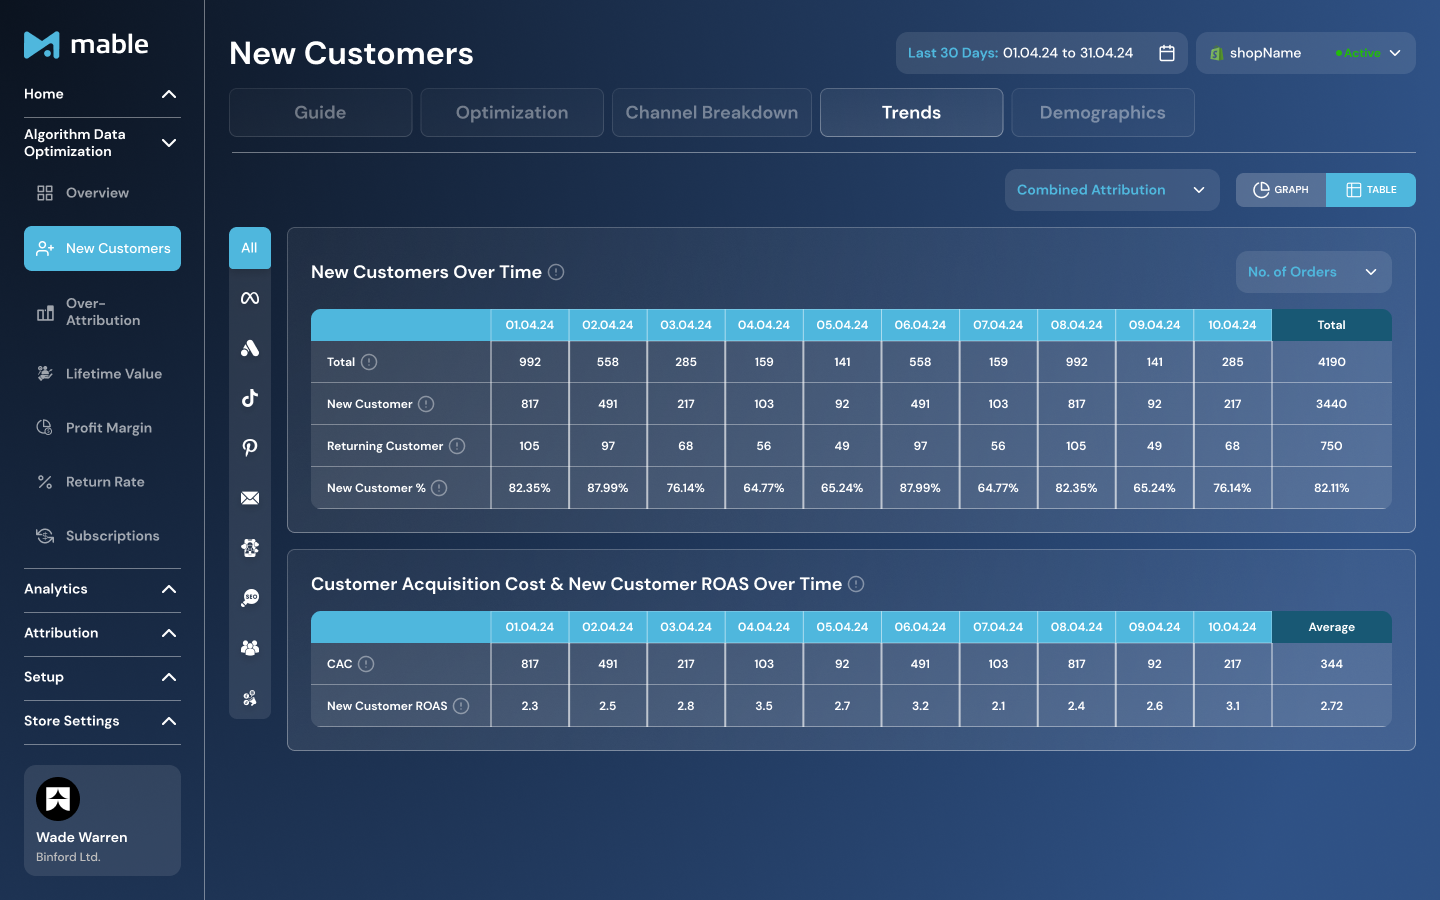
Task: Click Total column header in orders table
Action: click(1332, 325)
